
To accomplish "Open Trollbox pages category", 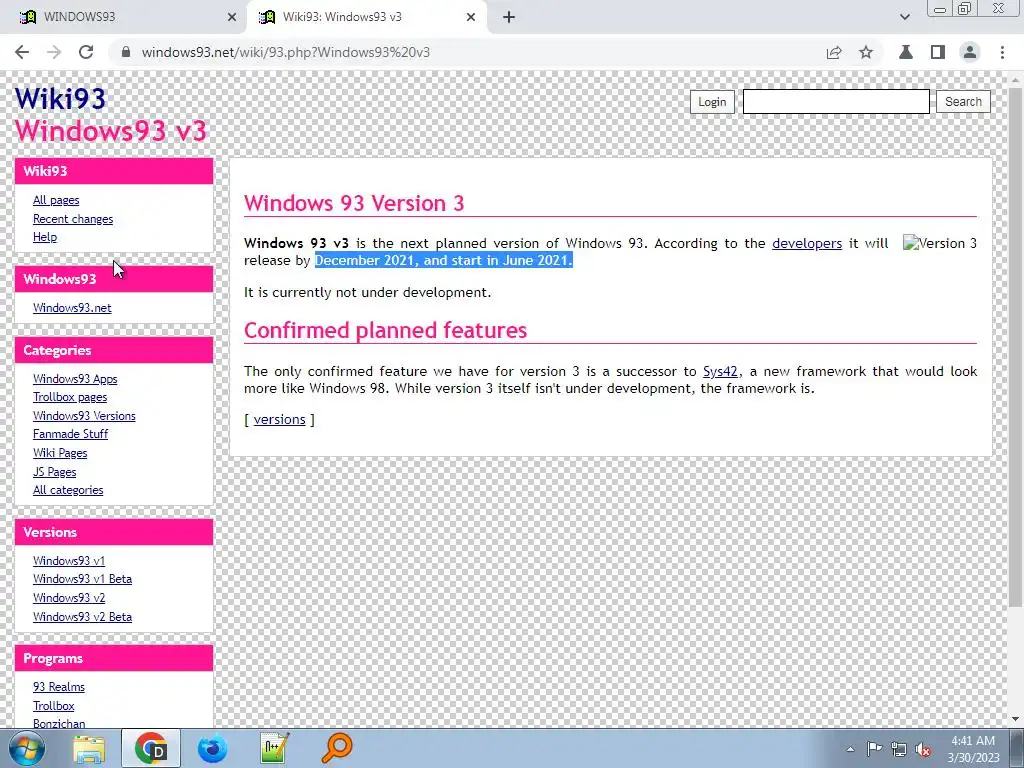I will click(x=70, y=397).
